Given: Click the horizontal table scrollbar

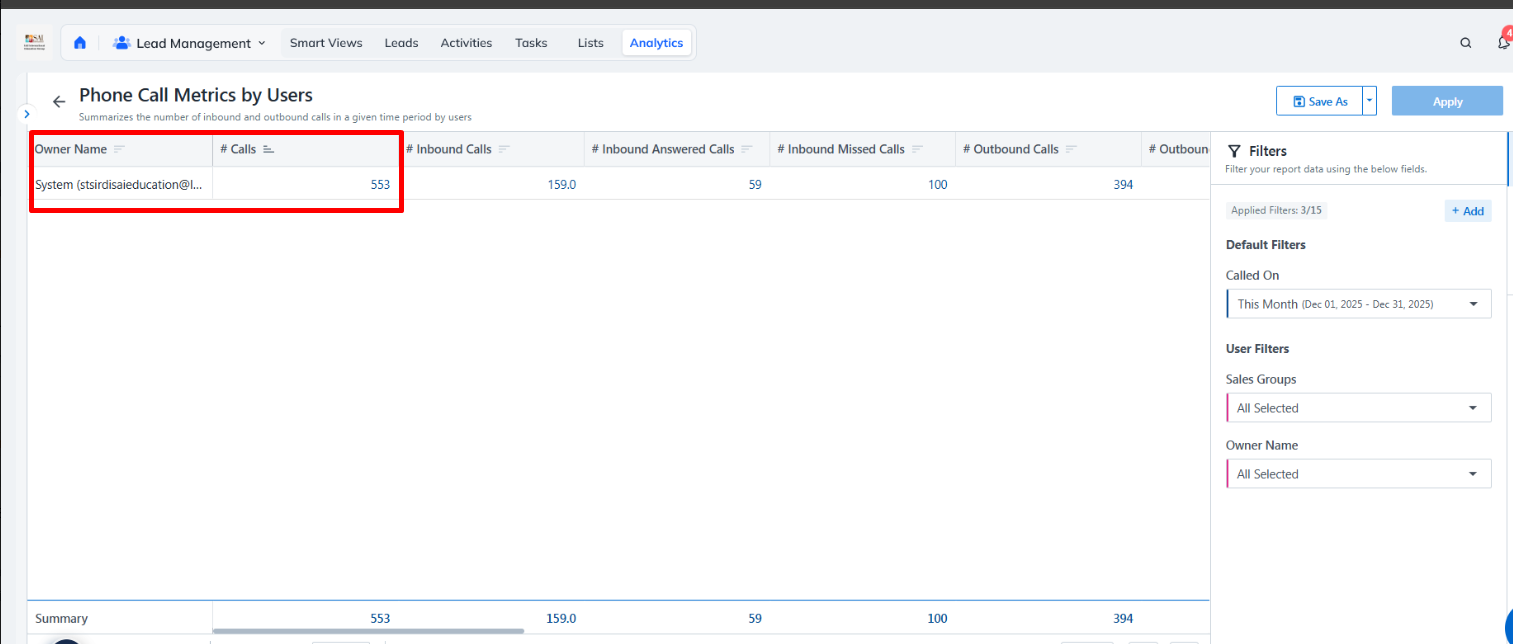Looking at the screenshot, I should click(368, 631).
